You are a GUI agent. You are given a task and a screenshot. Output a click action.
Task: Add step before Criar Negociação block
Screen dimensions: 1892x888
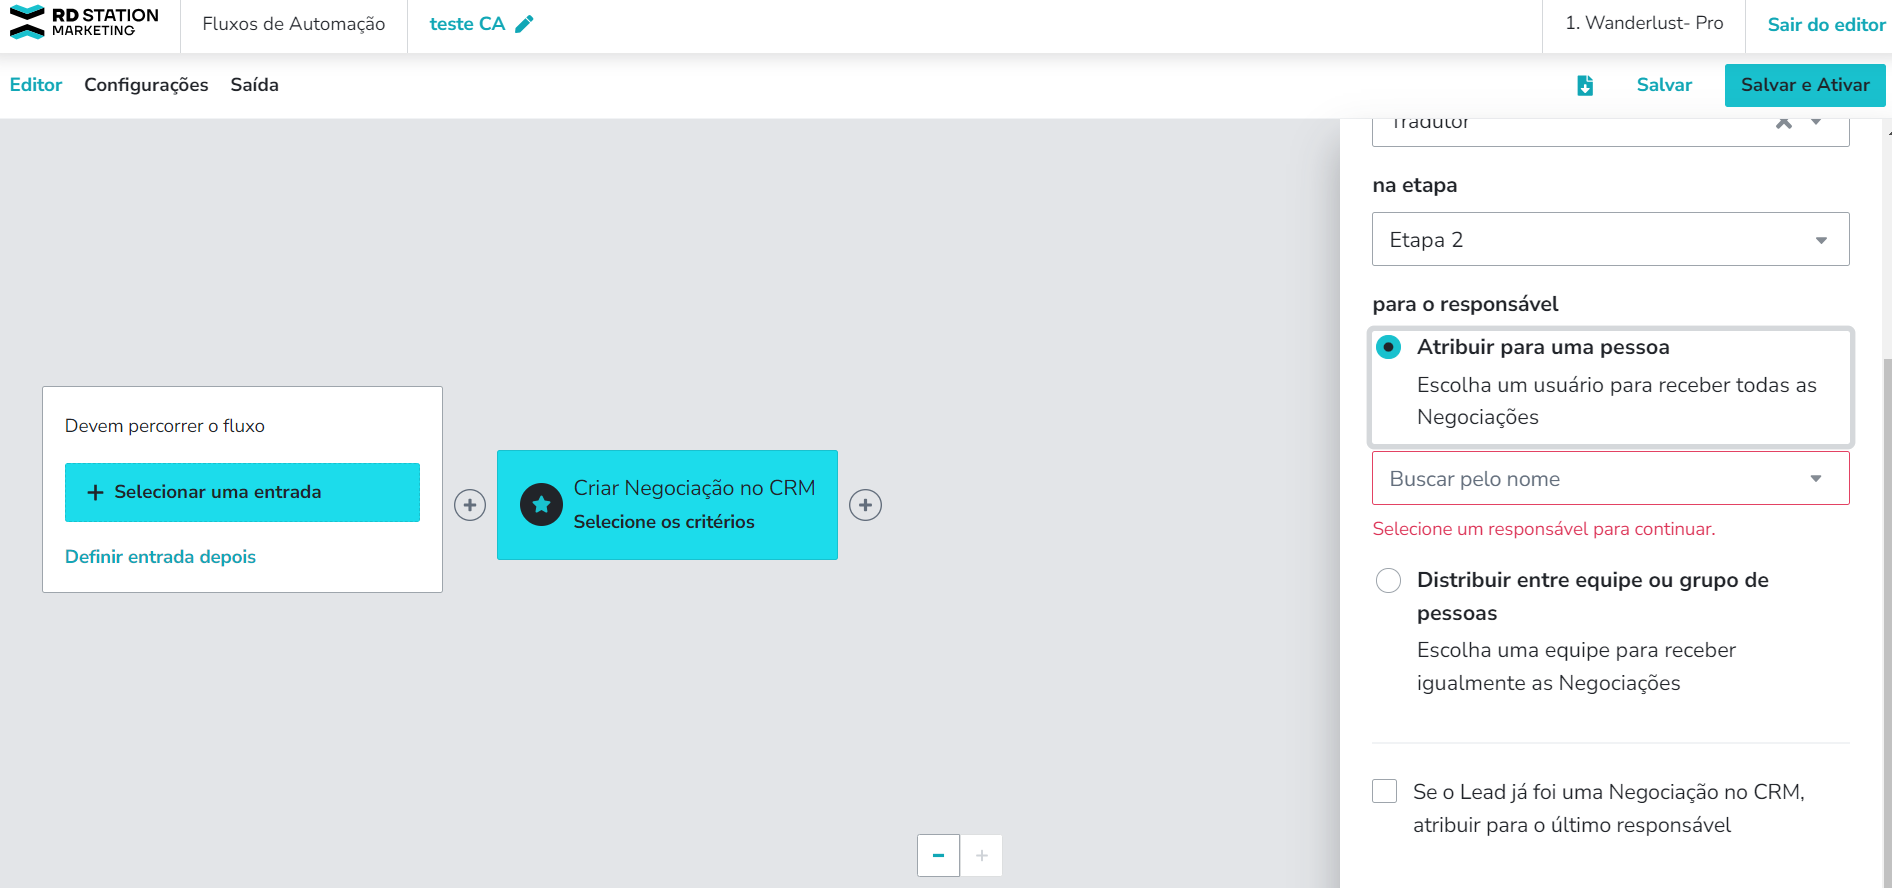(x=470, y=505)
